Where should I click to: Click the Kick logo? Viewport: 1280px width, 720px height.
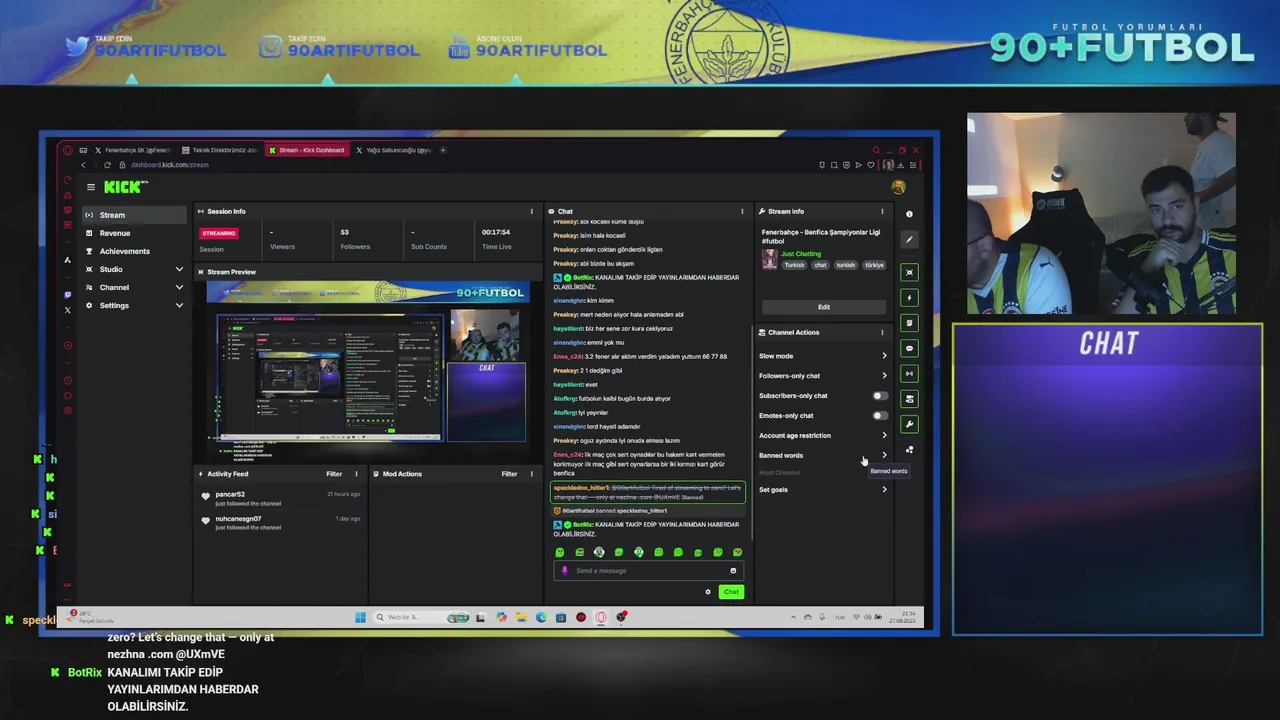125,187
